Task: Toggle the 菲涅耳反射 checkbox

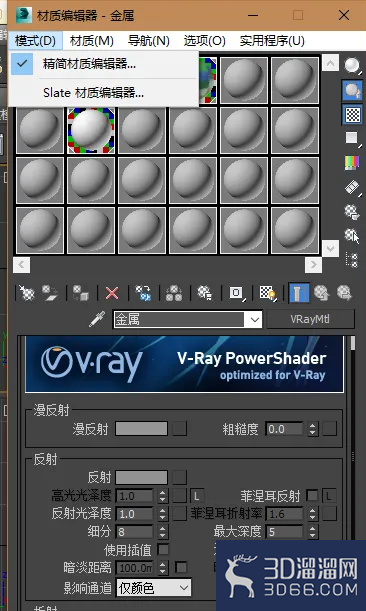Action: pos(312,496)
